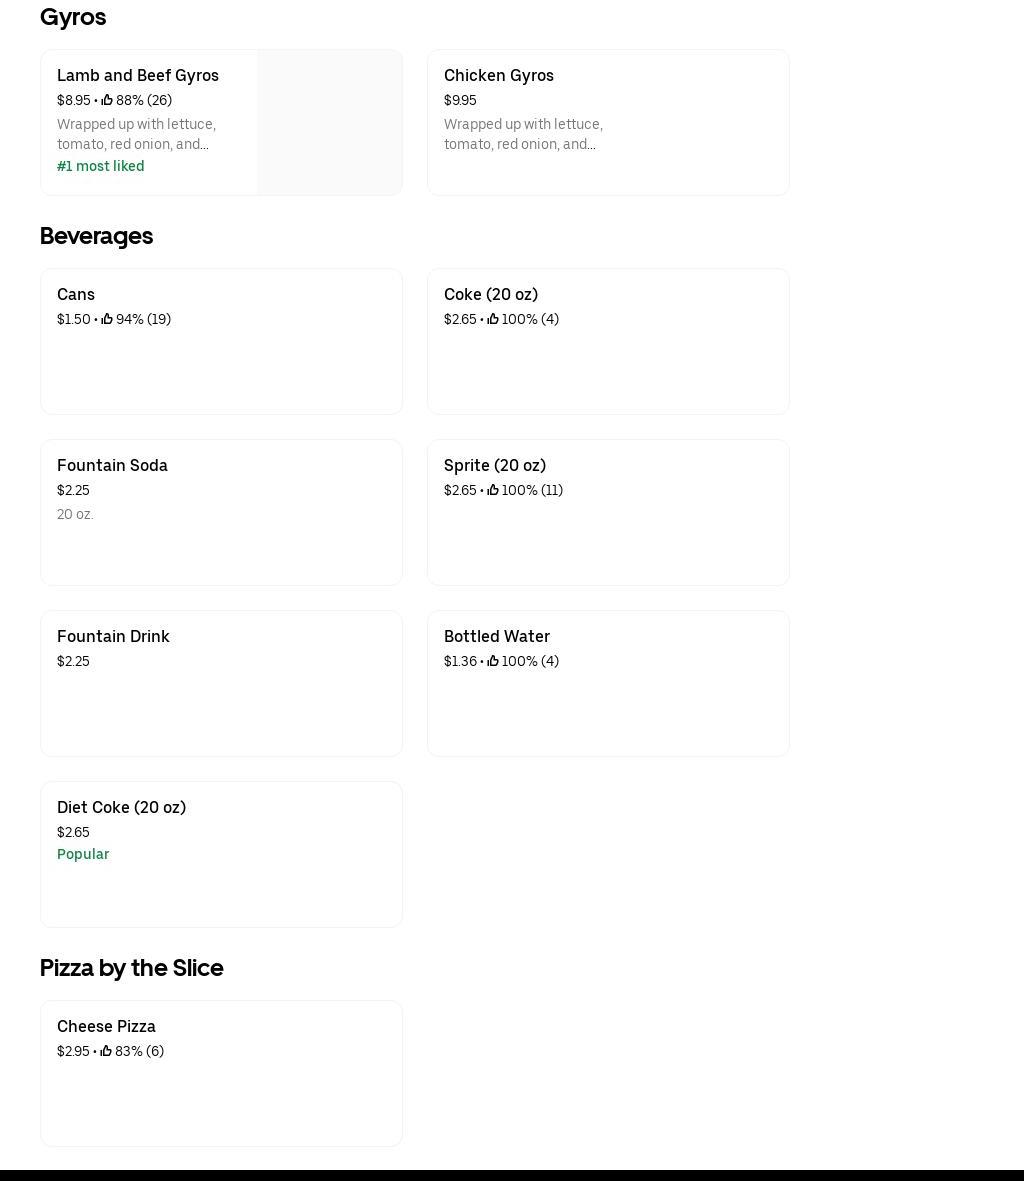Select the Coke (20 oz) title

pyautogui.click(x=491, y=295)
